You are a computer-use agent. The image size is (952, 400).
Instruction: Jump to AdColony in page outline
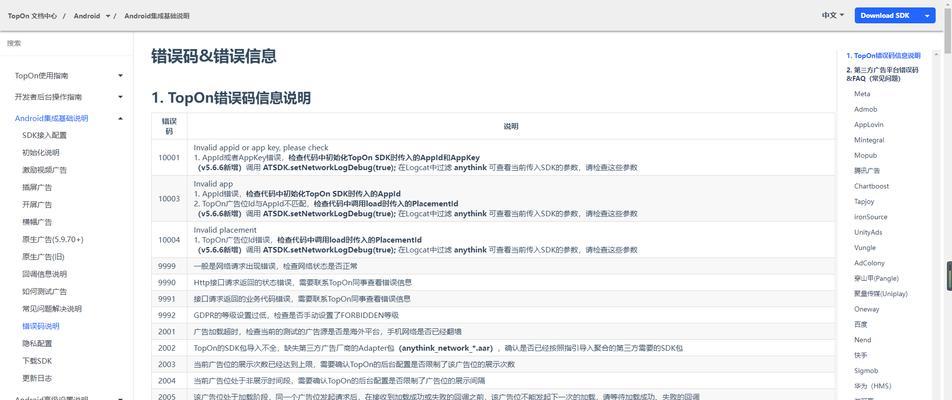click(x=868, y=263)
